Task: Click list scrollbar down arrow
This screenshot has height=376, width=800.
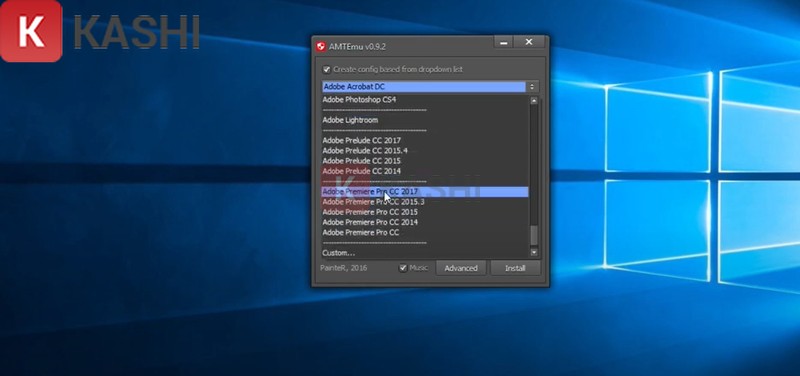Action: [x=534, y=252]
